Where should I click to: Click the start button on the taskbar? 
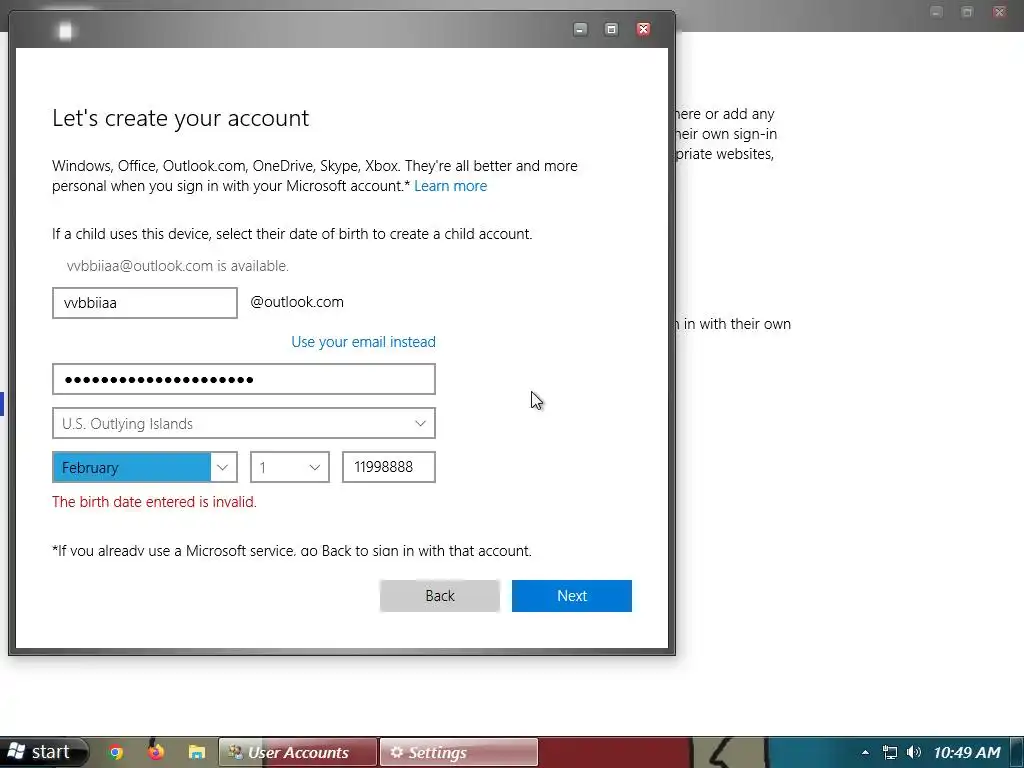pyautogui.click(x=43, y=752)
